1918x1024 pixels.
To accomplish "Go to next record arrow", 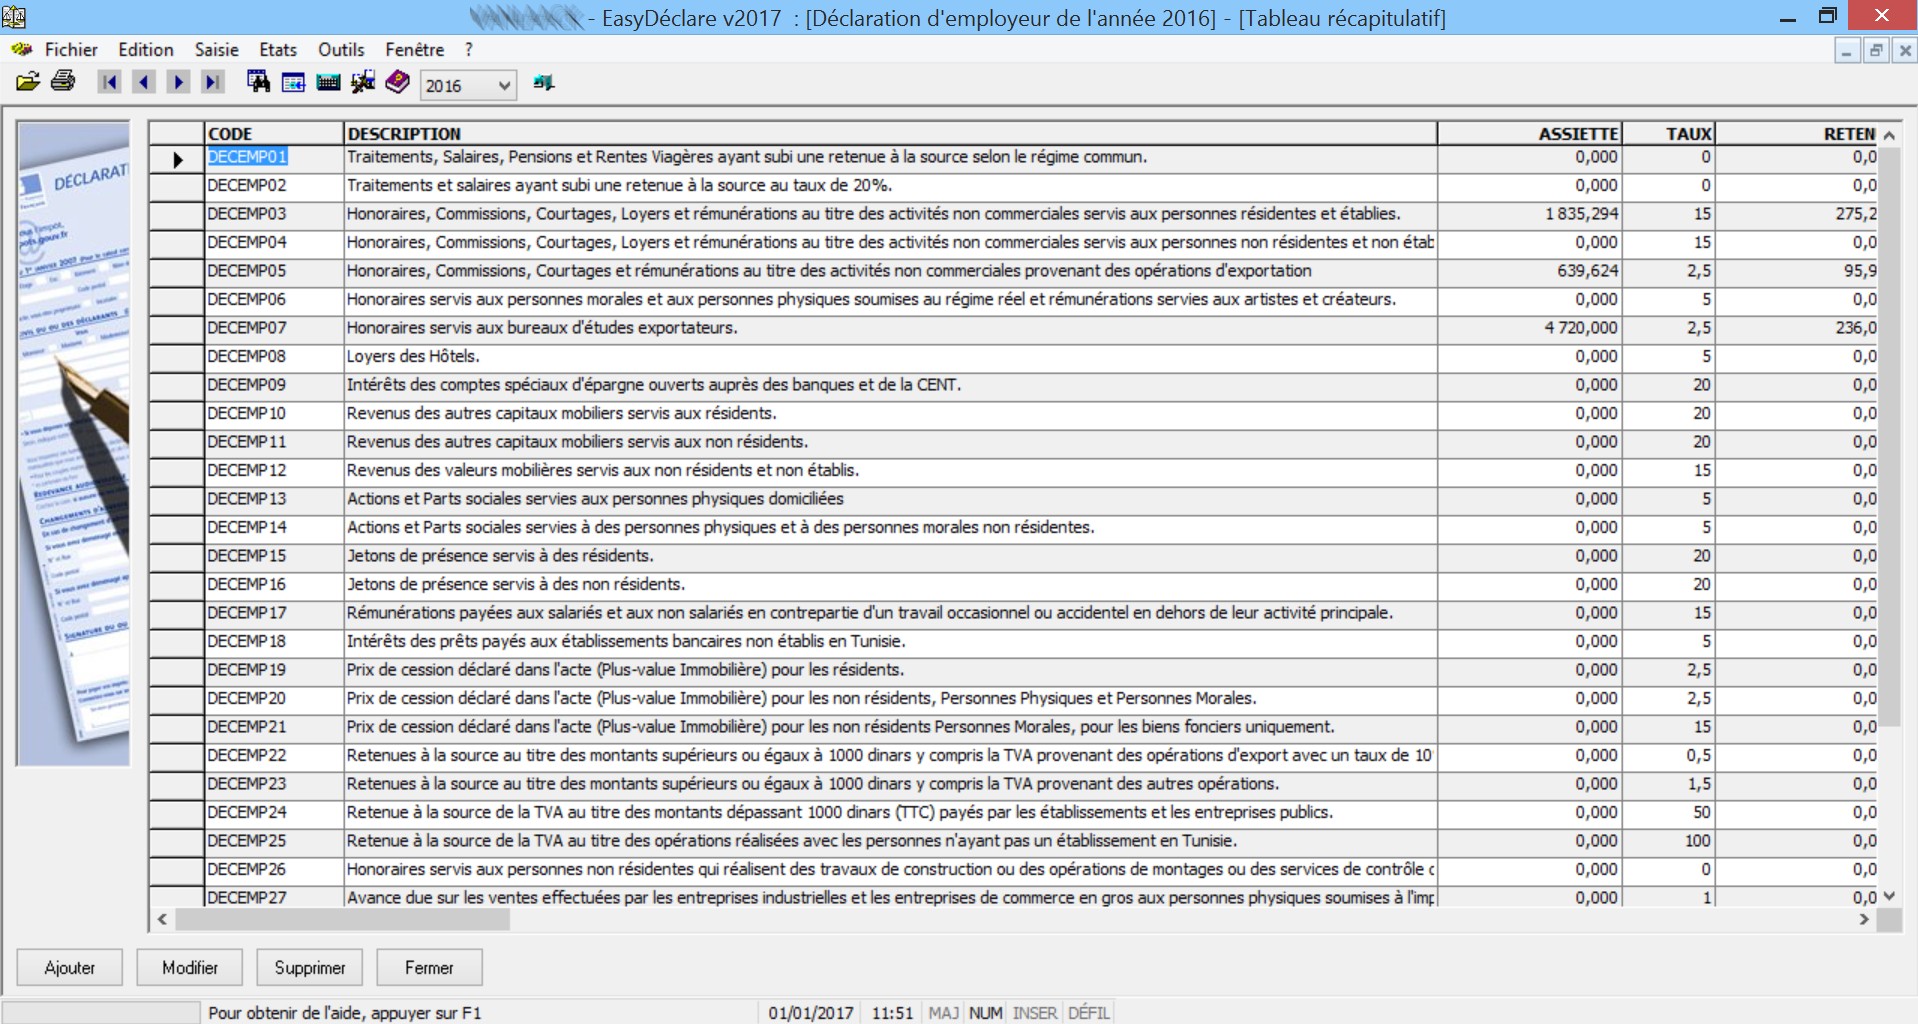I will pos(178,83).
